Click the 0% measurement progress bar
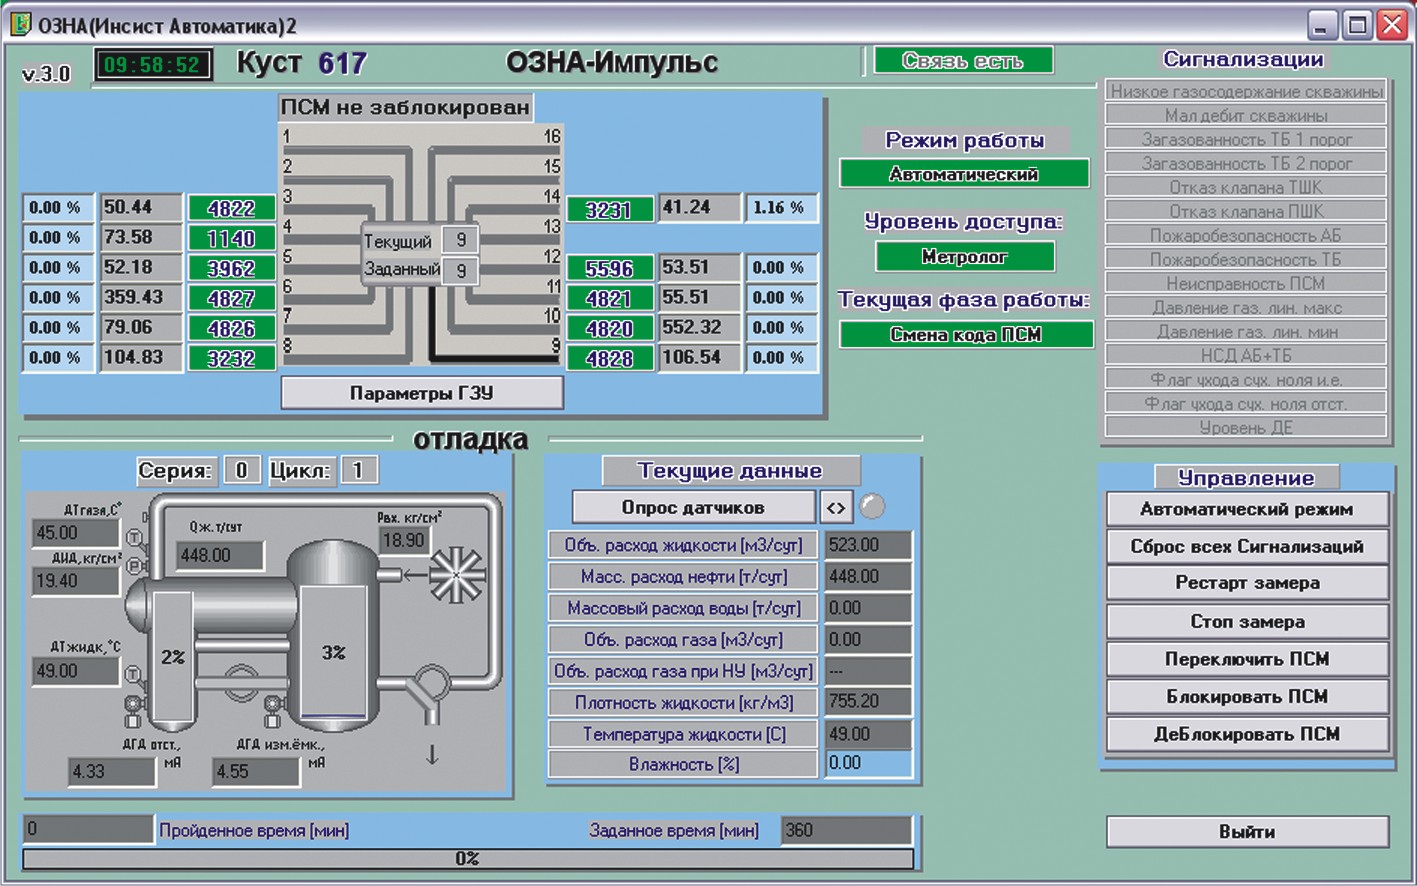1417x886 pixels. tap(468, 859)
